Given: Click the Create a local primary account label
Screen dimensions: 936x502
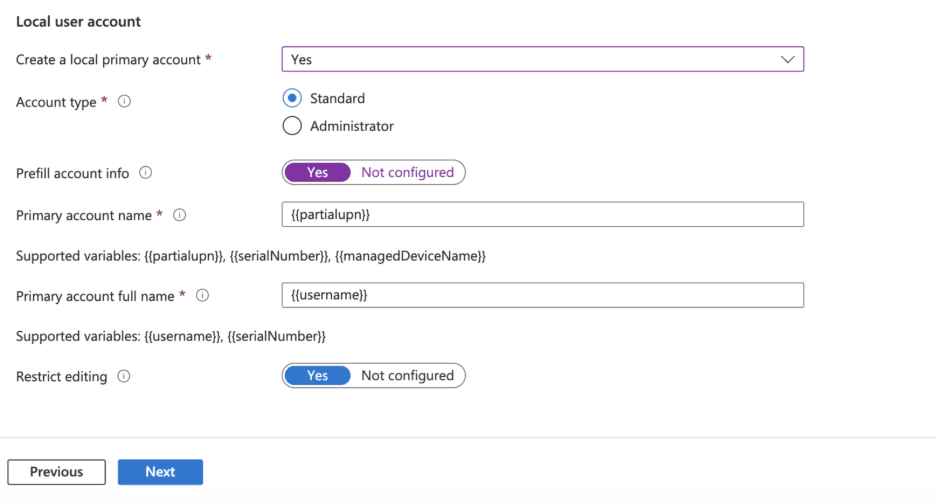Looking at the screenshot, I should [x=108, y=60].
